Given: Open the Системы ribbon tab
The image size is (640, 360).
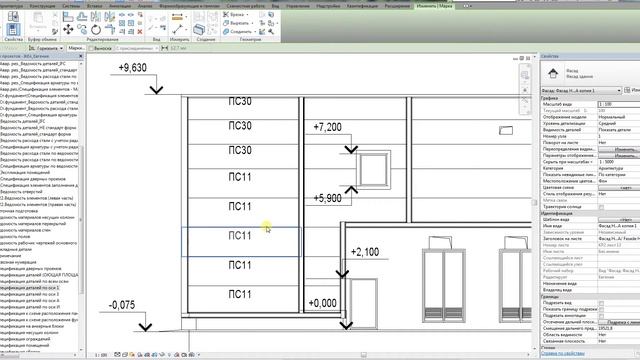Looking at the screenshot, I should click(71, 6).
